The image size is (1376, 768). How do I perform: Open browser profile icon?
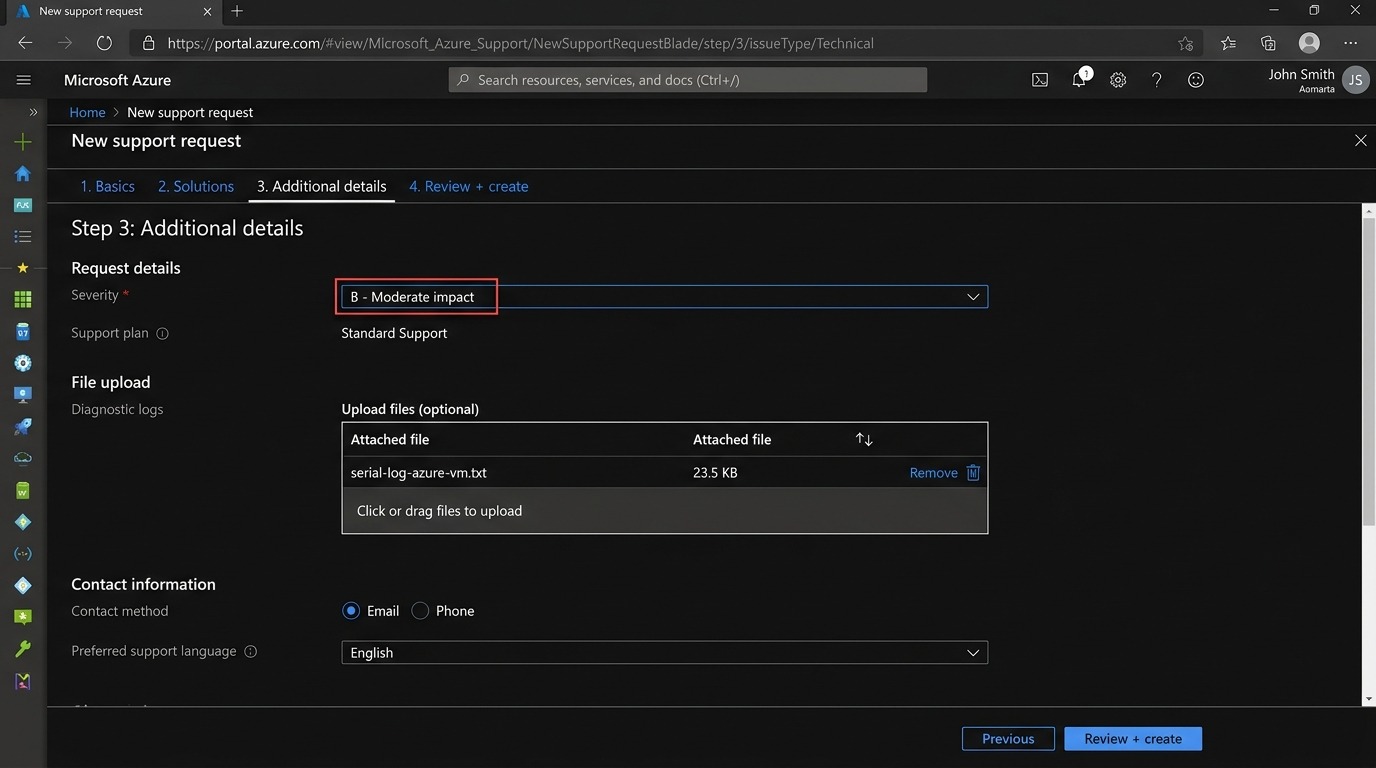1309,43
